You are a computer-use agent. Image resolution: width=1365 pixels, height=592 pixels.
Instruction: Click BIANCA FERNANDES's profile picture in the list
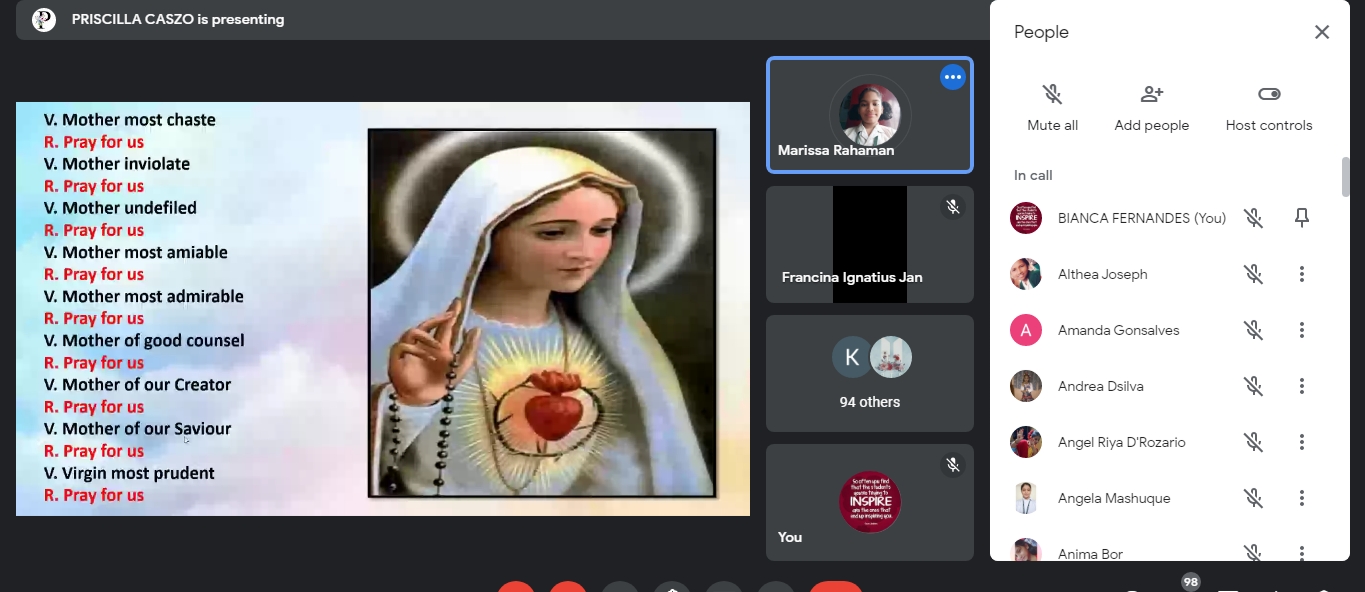(x=1026, y=218)
